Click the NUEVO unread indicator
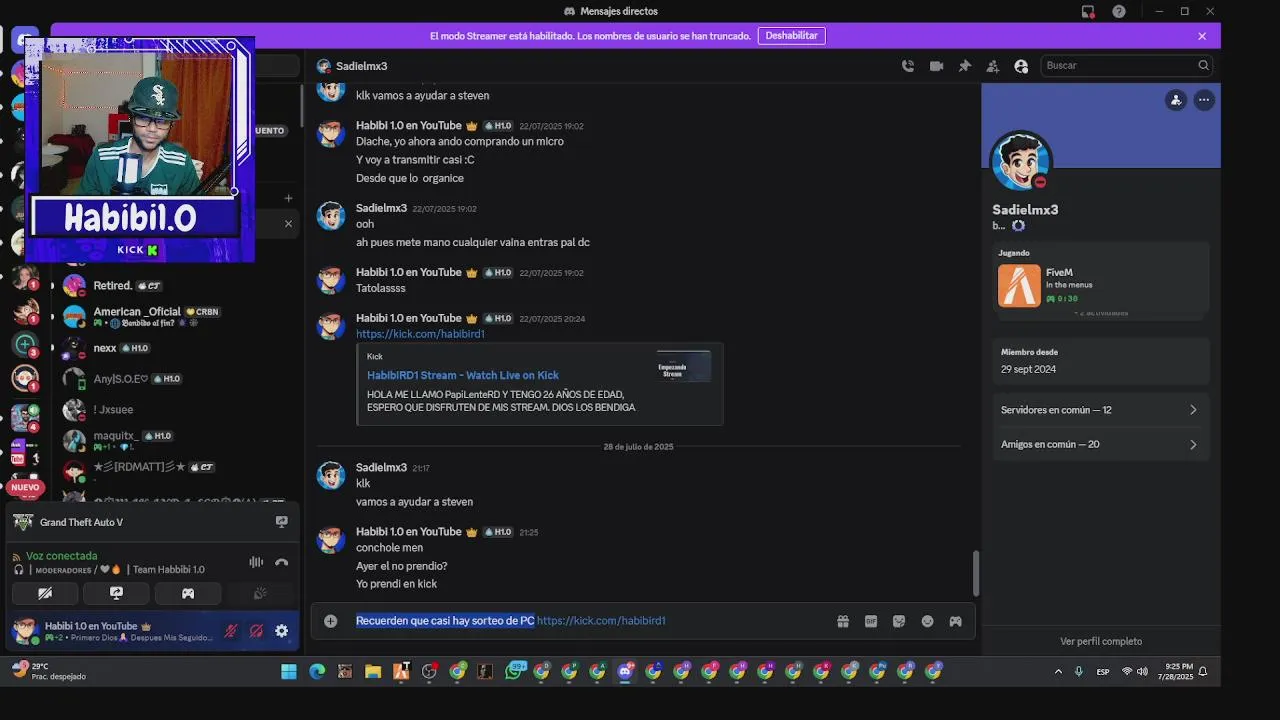The width and height of the screenshot is (1280, 720). coord(25,487)
